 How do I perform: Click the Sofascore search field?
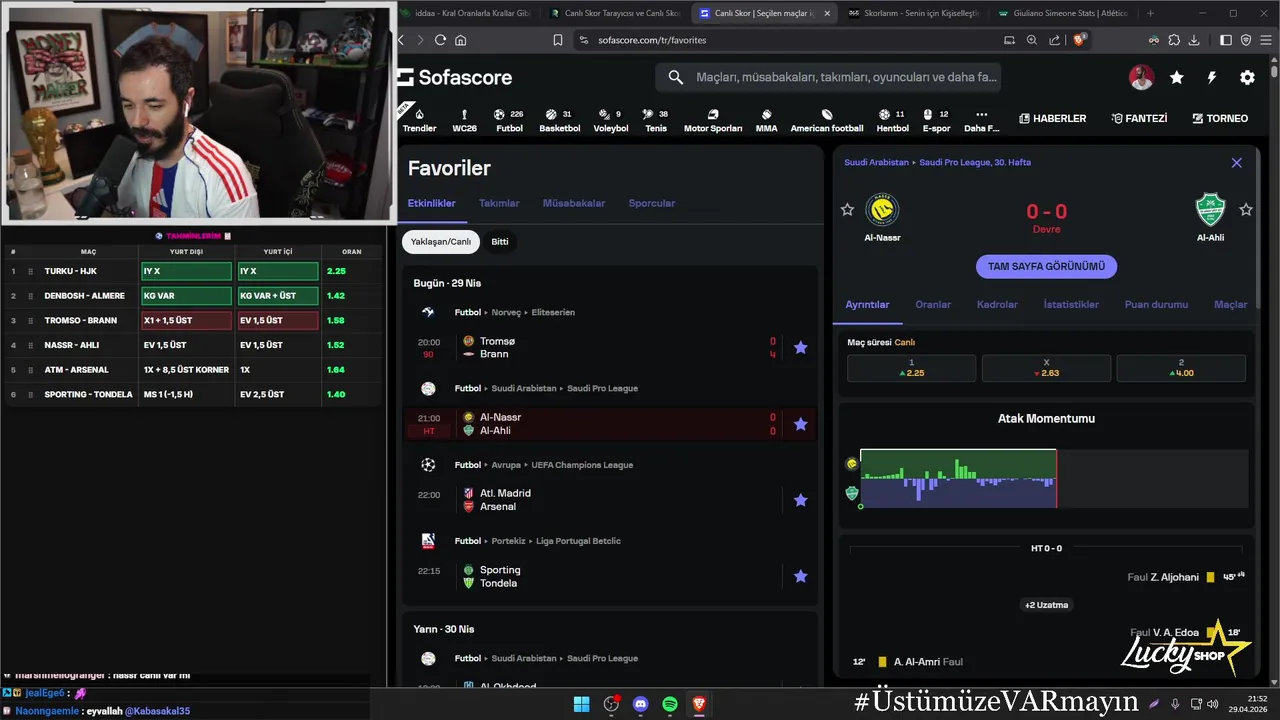tap(828, 77)
